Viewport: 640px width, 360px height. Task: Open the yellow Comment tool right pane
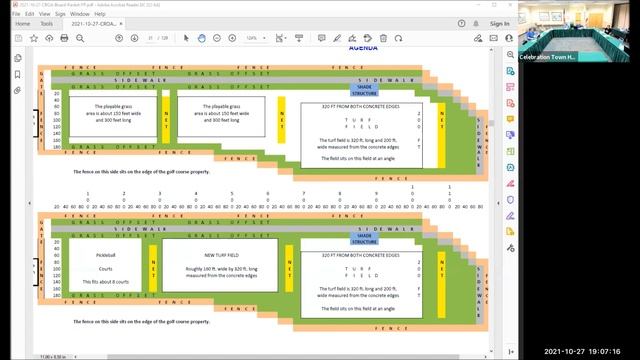tap(510, 119)
